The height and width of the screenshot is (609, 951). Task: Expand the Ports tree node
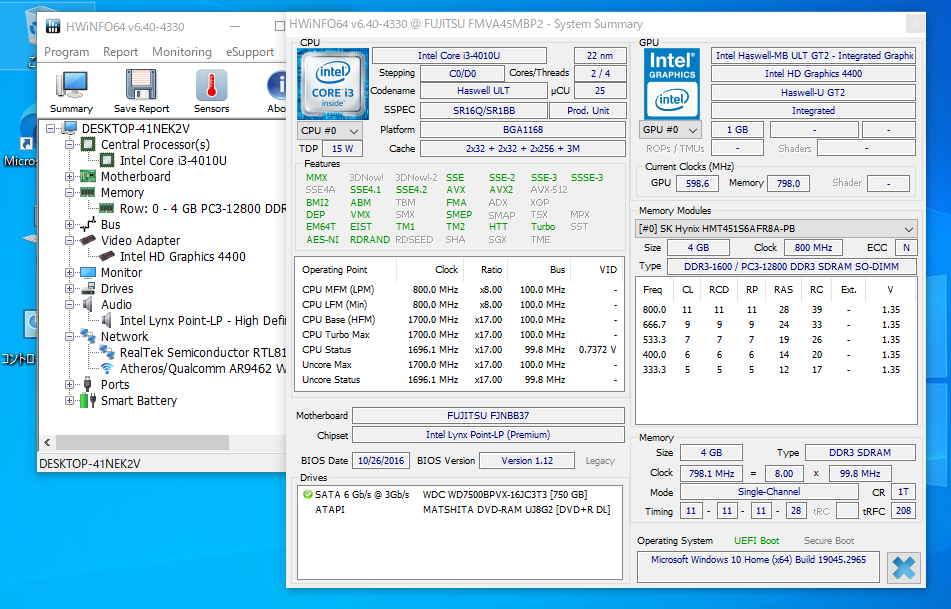[69, 384]
